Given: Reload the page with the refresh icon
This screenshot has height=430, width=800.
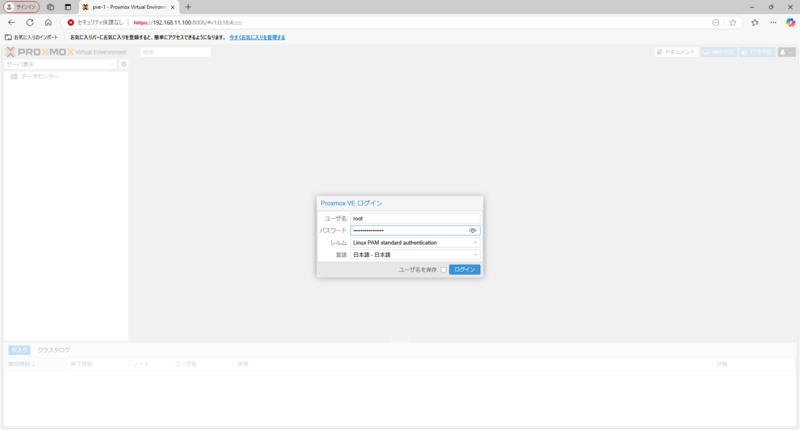Looking at the screenshot, I should (x=30, y=22).
